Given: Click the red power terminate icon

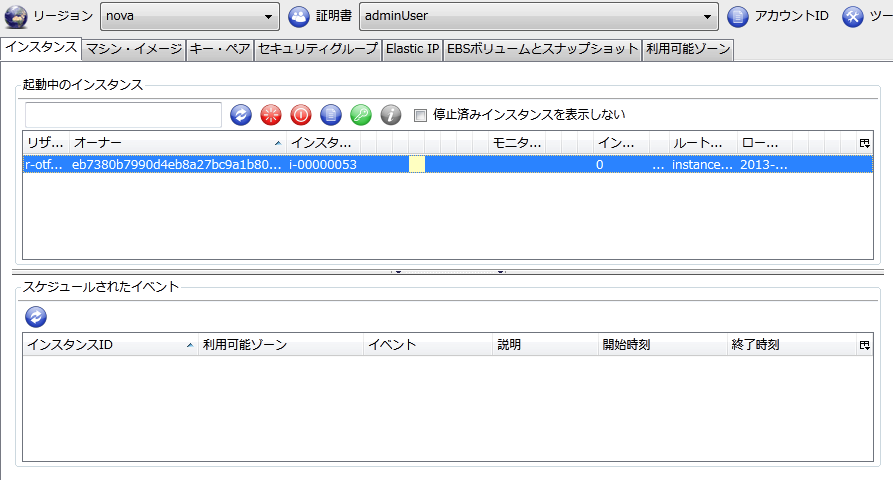Looking at the screenshot, I should point(300,115).
